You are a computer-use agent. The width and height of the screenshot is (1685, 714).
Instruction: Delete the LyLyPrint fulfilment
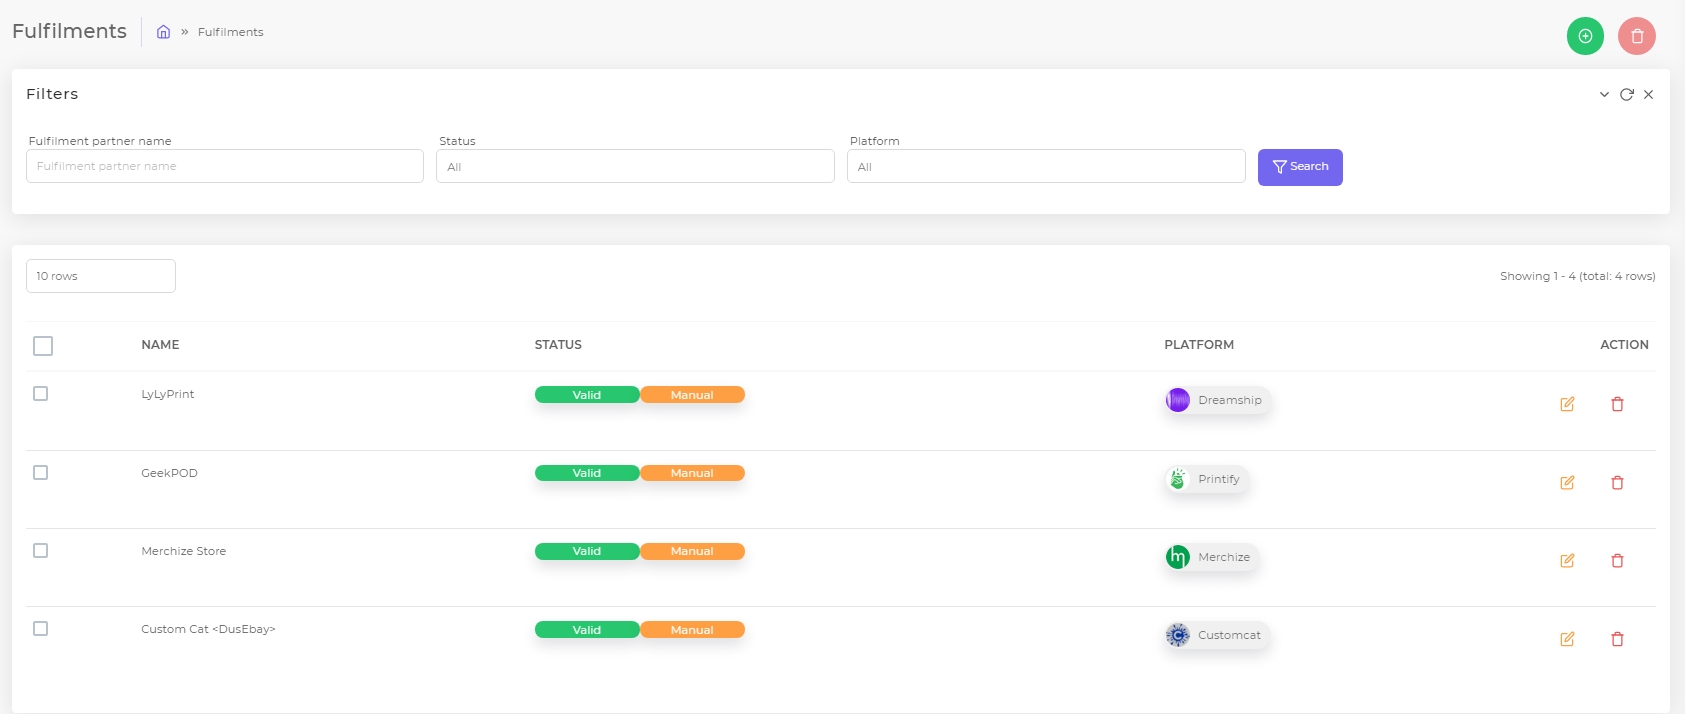coord(1617,404)
